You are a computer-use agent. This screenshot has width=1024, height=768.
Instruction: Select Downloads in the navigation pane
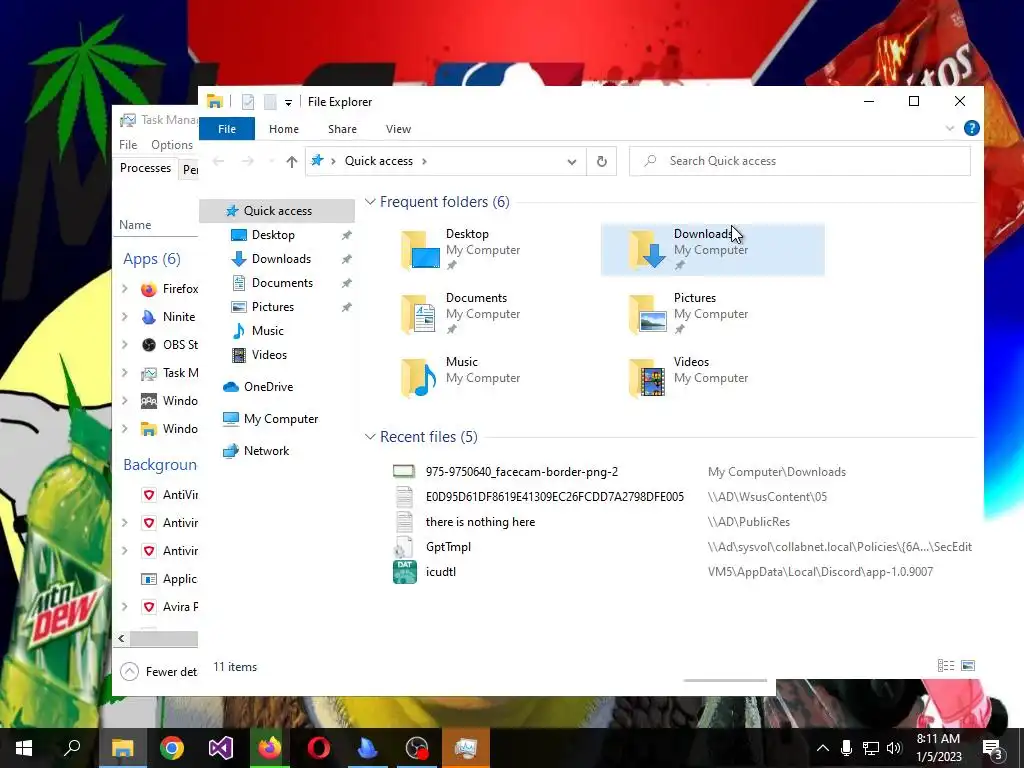click(281, 259)
